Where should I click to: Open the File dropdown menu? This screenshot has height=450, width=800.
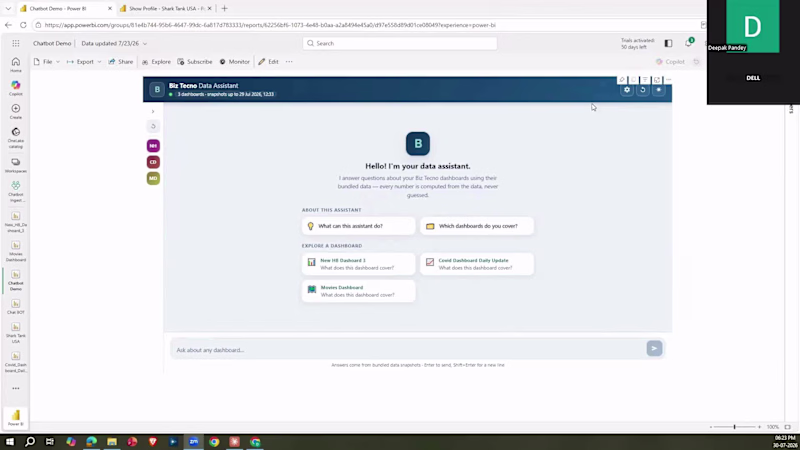[x=47, y=62]
